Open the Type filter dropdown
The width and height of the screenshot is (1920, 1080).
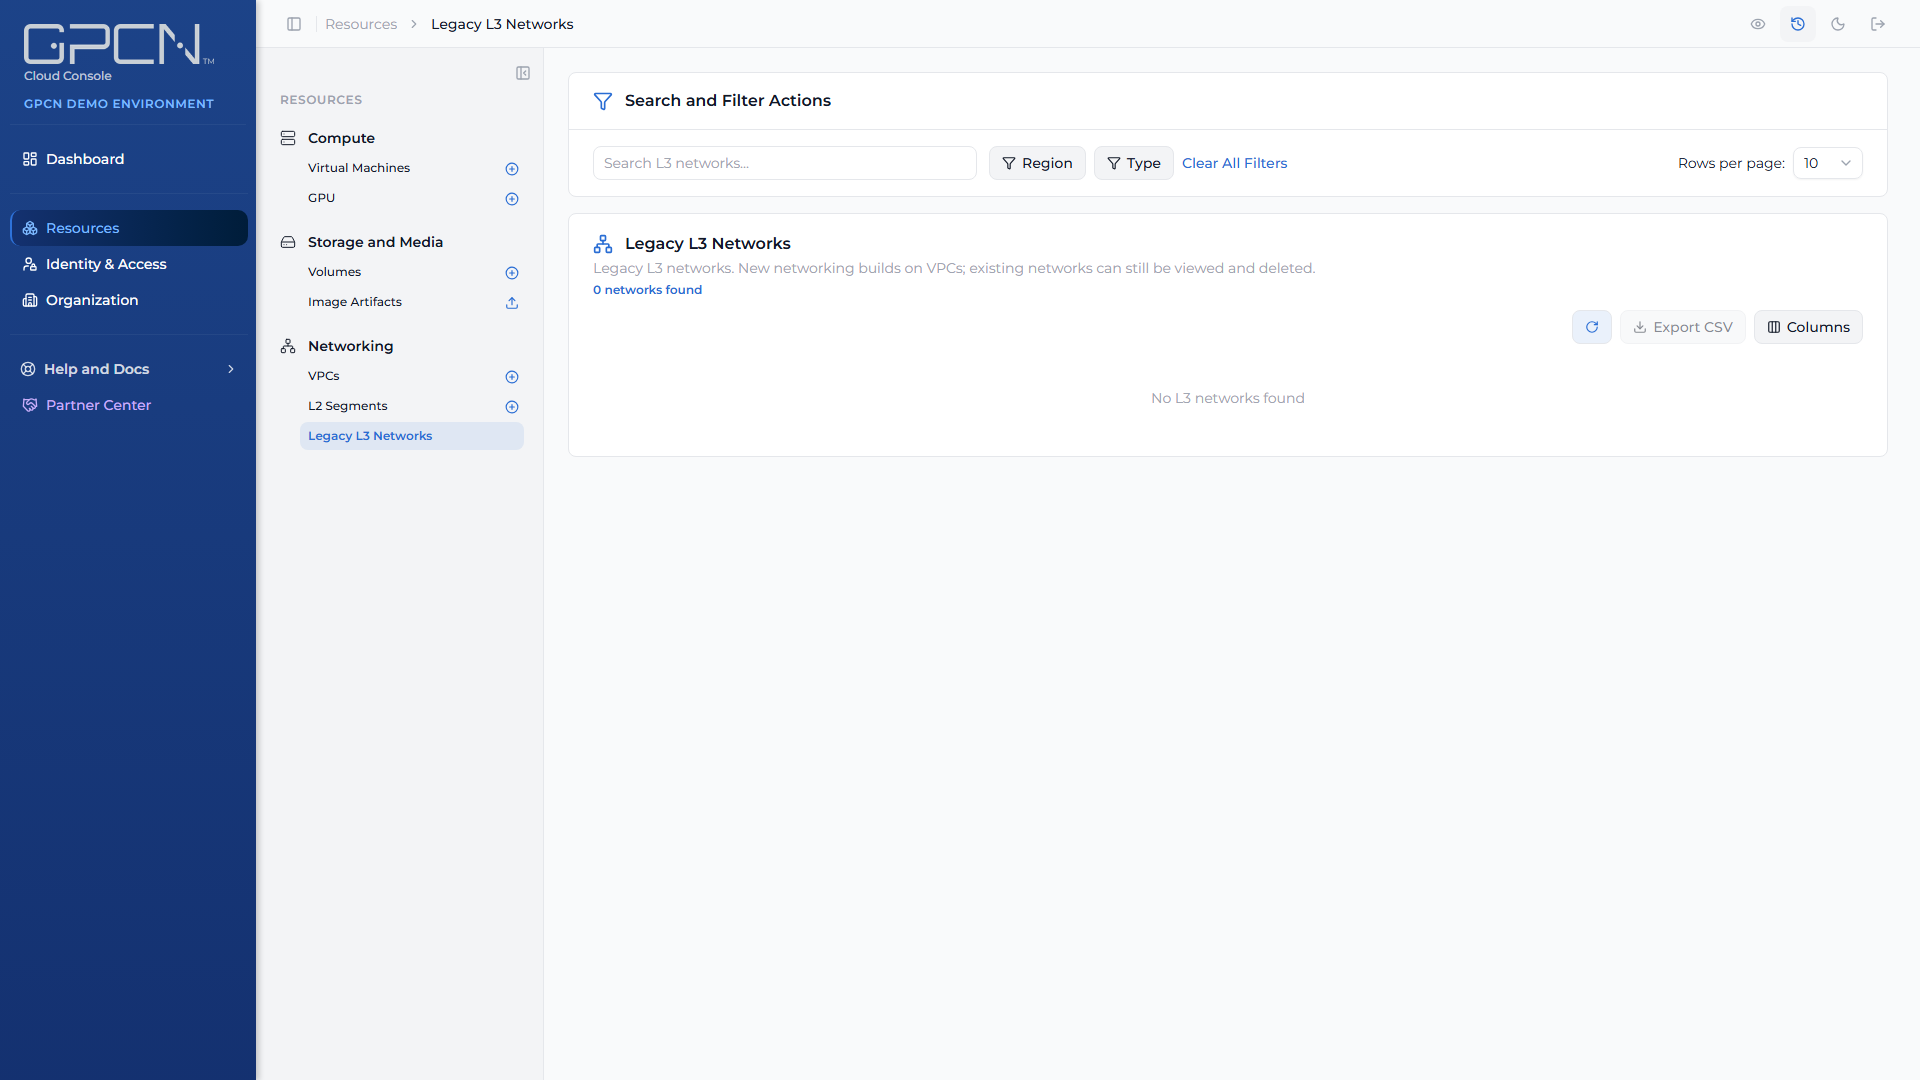(x=1133, y=163)
